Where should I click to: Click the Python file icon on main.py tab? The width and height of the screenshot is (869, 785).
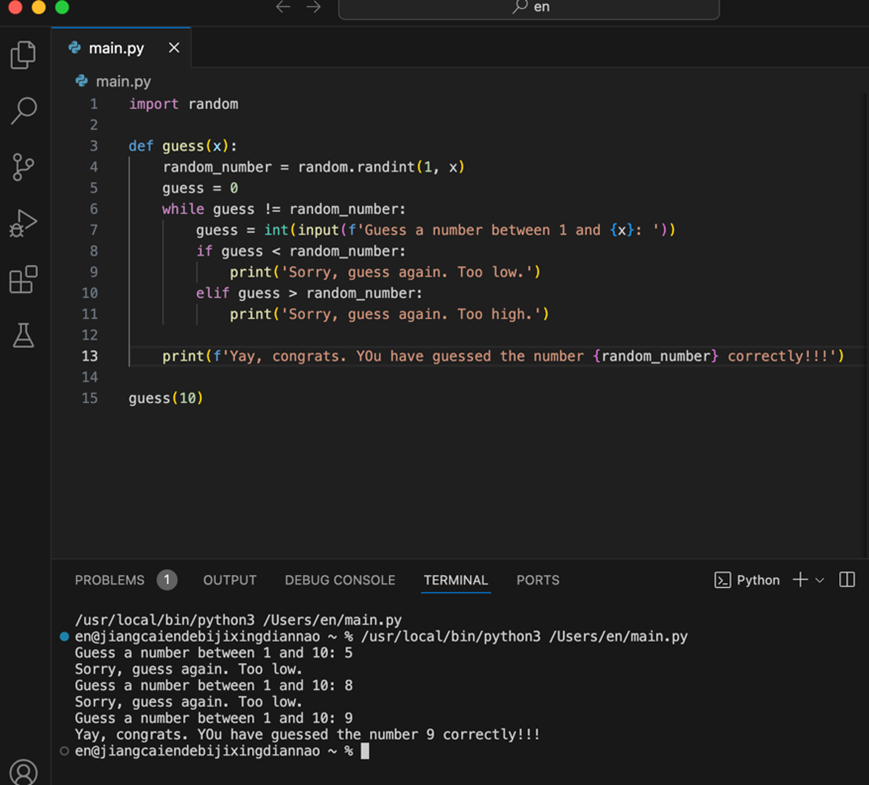[x=74, y=48]
